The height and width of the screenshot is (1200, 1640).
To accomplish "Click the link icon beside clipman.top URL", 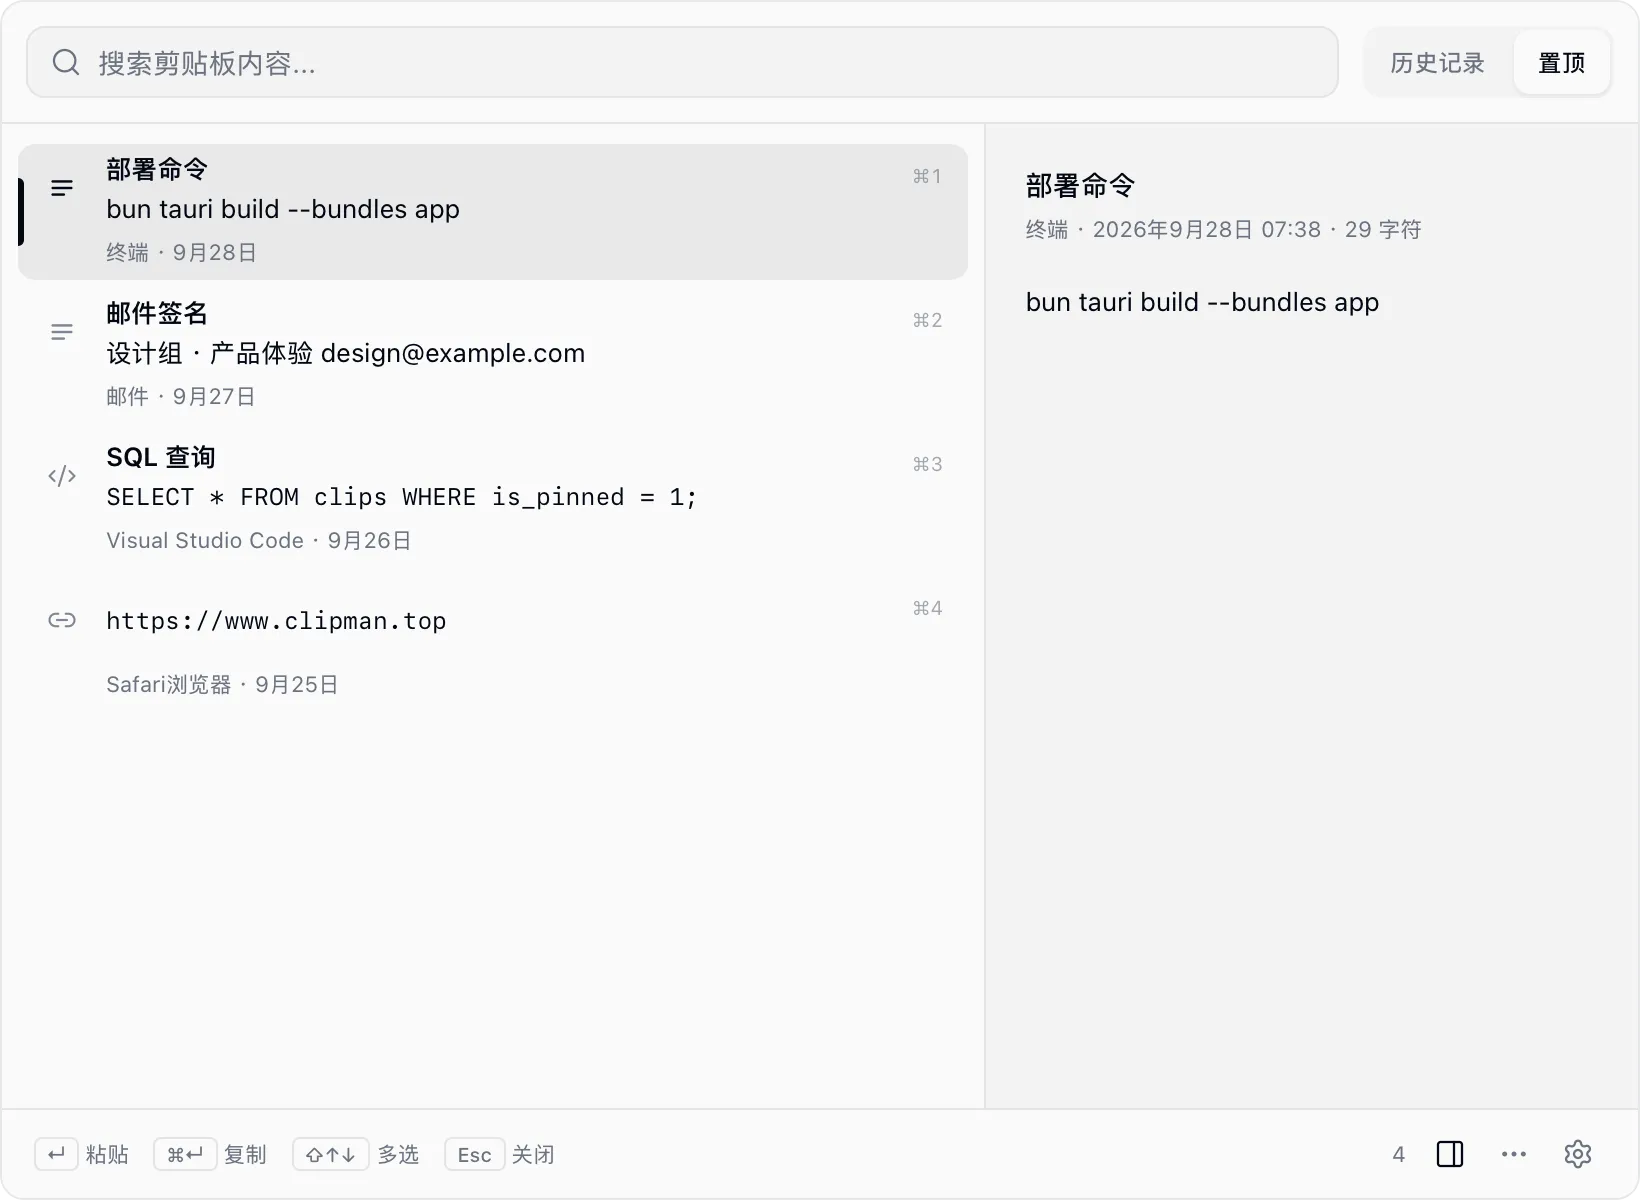I will (62, 620).
